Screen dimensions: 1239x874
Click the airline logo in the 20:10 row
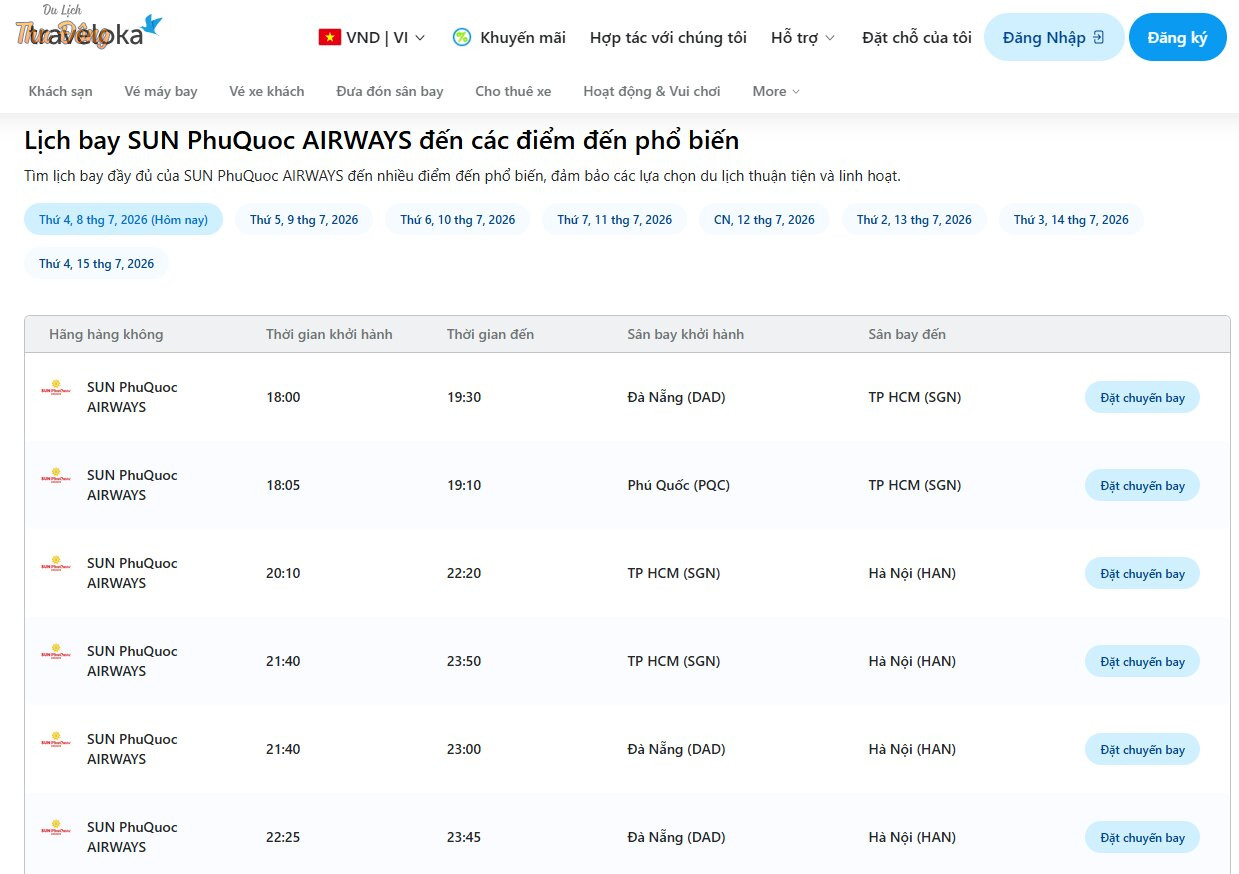56,564
